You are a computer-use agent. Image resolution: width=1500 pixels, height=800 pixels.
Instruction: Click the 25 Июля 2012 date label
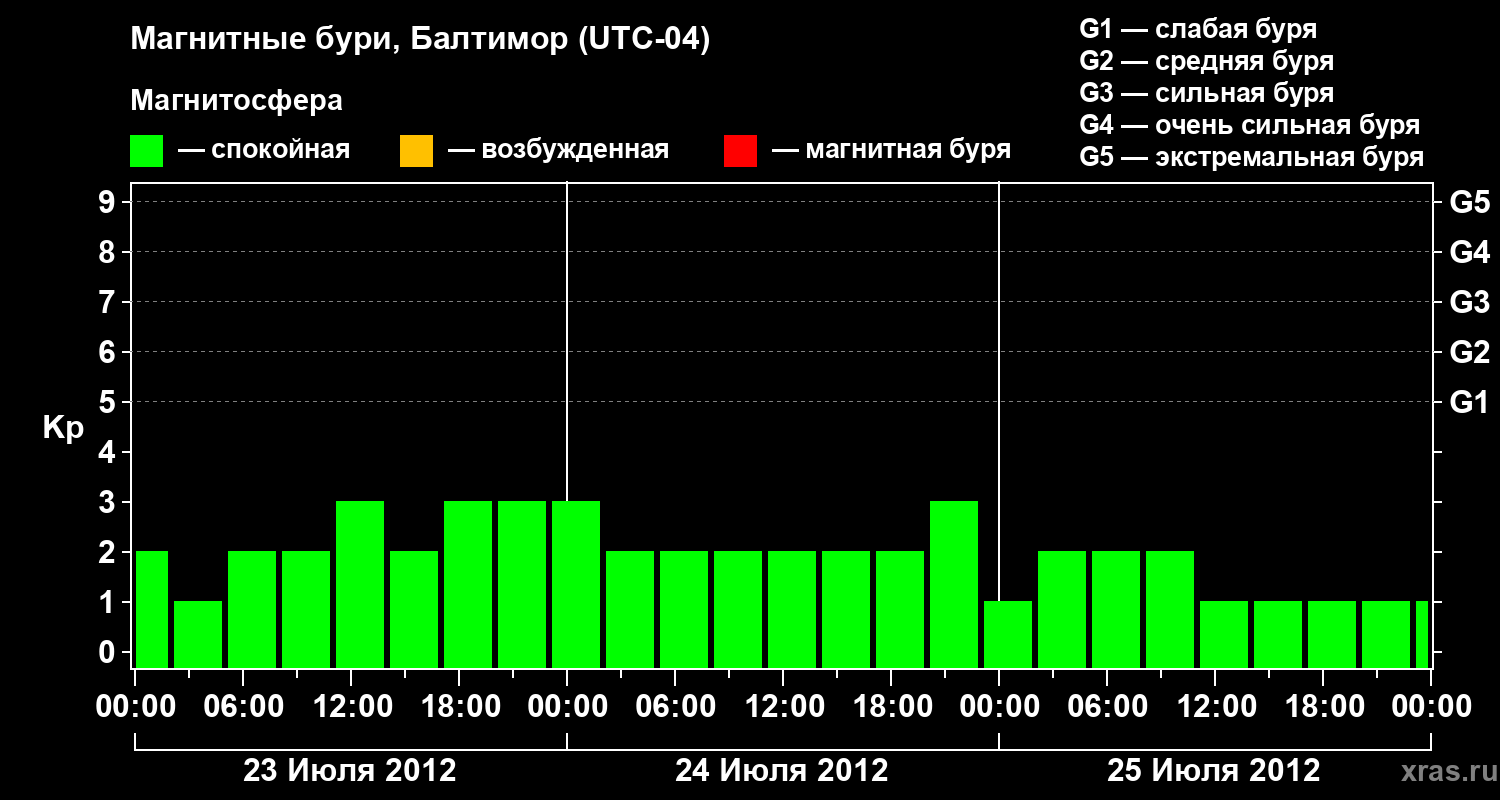point(1214,771)
